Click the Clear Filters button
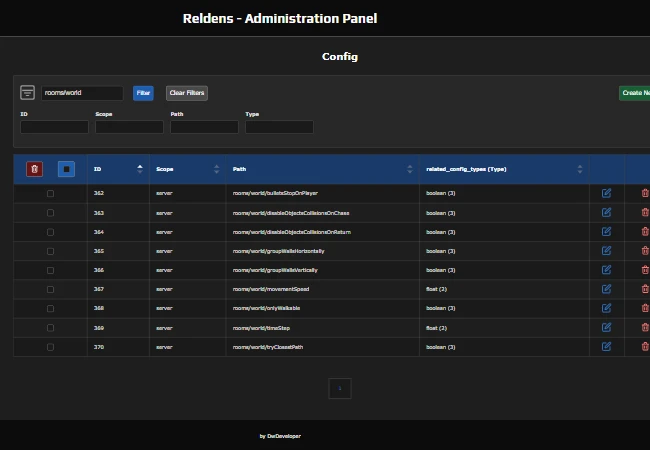The width and height of the screenshot is (650, 450). coord(187,93)
